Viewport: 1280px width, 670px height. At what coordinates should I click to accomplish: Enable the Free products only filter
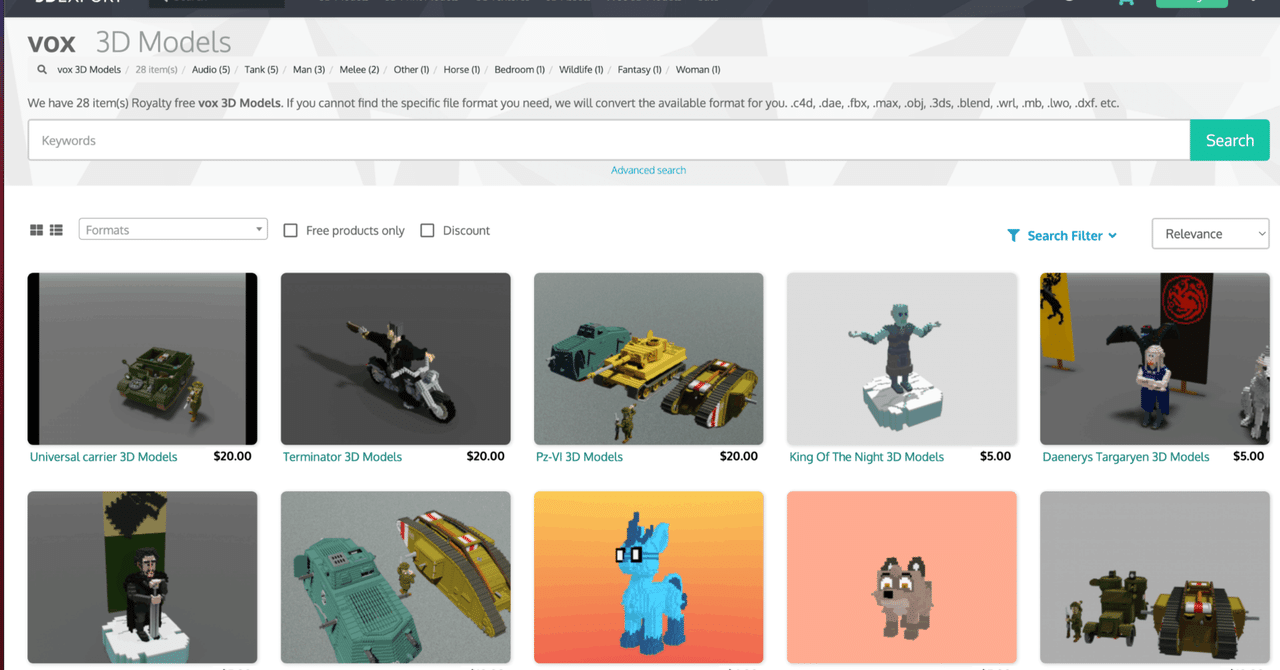click(290, 230)
